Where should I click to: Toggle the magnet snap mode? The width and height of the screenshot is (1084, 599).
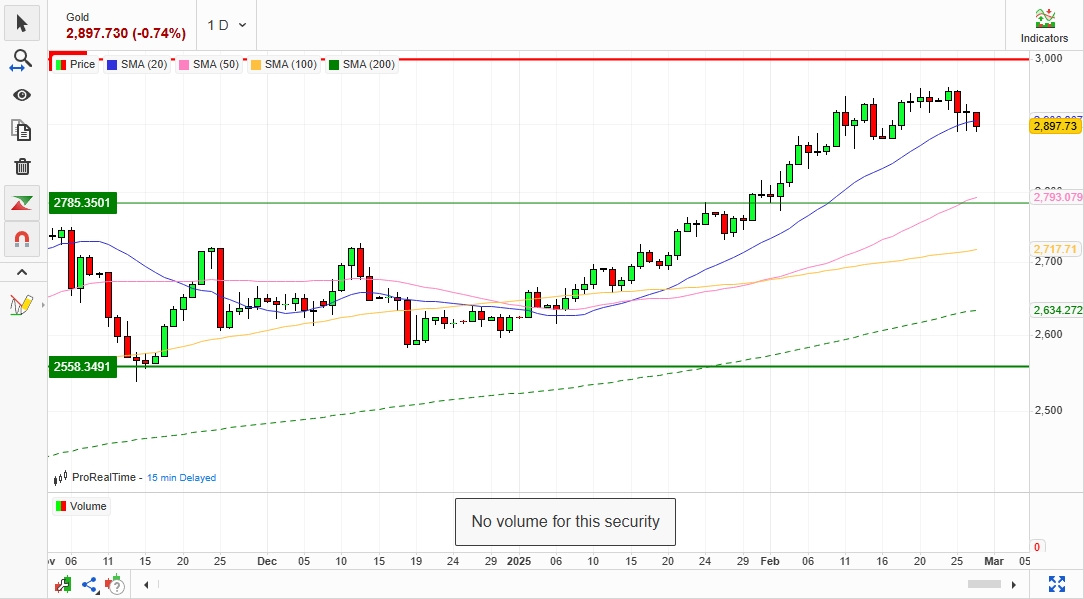tap(22, 239)
